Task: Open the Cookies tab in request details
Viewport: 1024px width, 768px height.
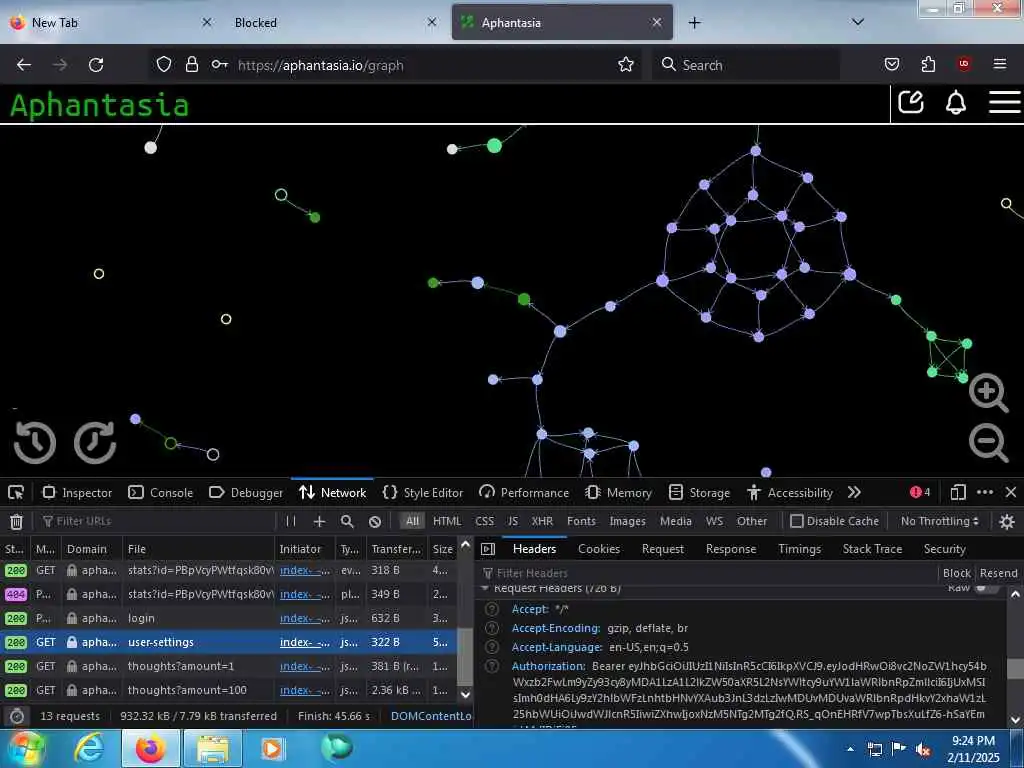Action: 599,549
